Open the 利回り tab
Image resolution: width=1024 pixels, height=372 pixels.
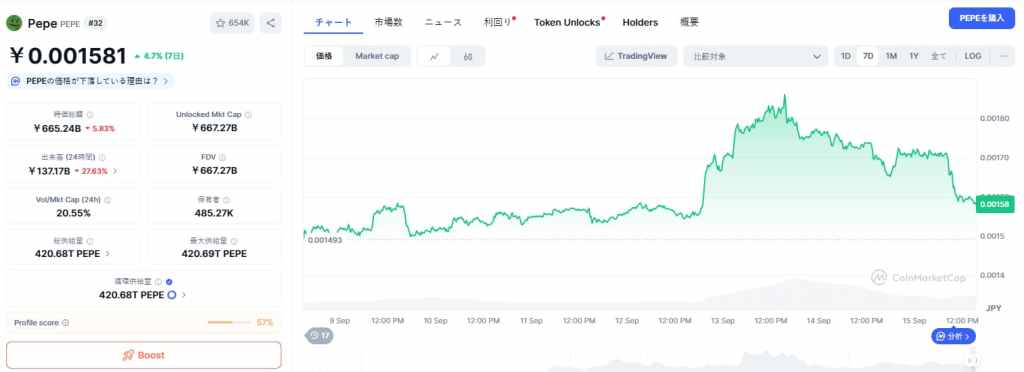coord(498,22)
